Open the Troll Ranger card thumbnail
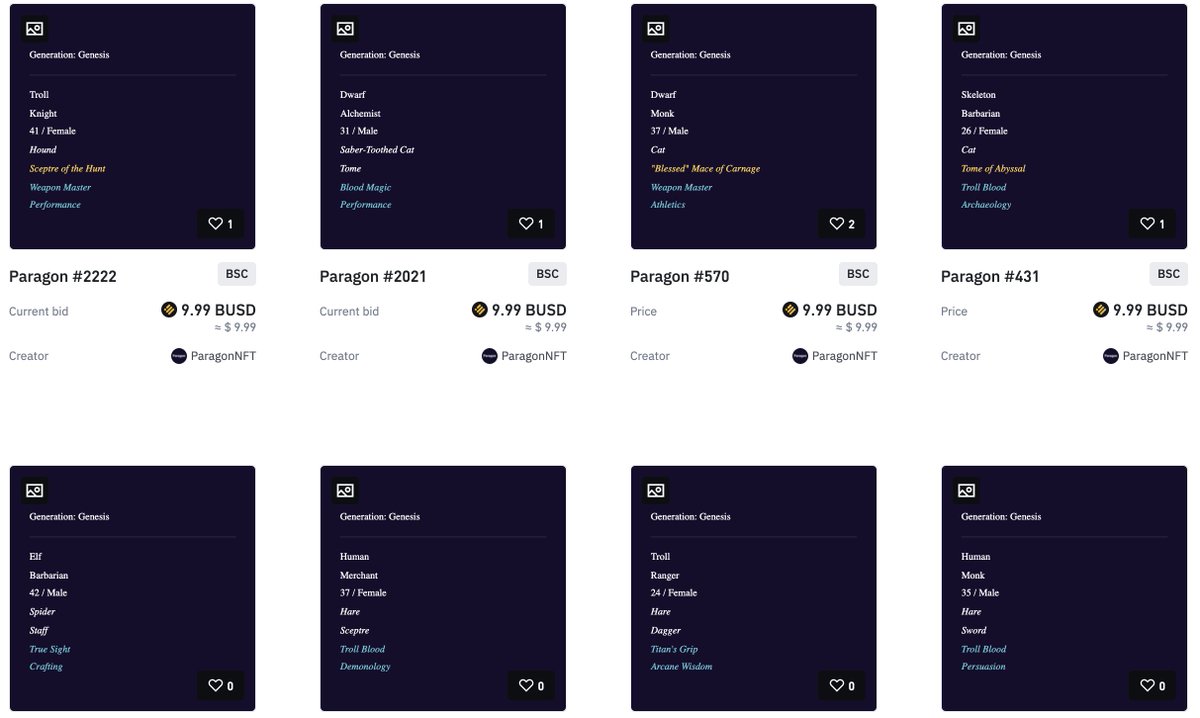Screen dimensions: 1200x718 pyautogui.click(x=754, y=588)
